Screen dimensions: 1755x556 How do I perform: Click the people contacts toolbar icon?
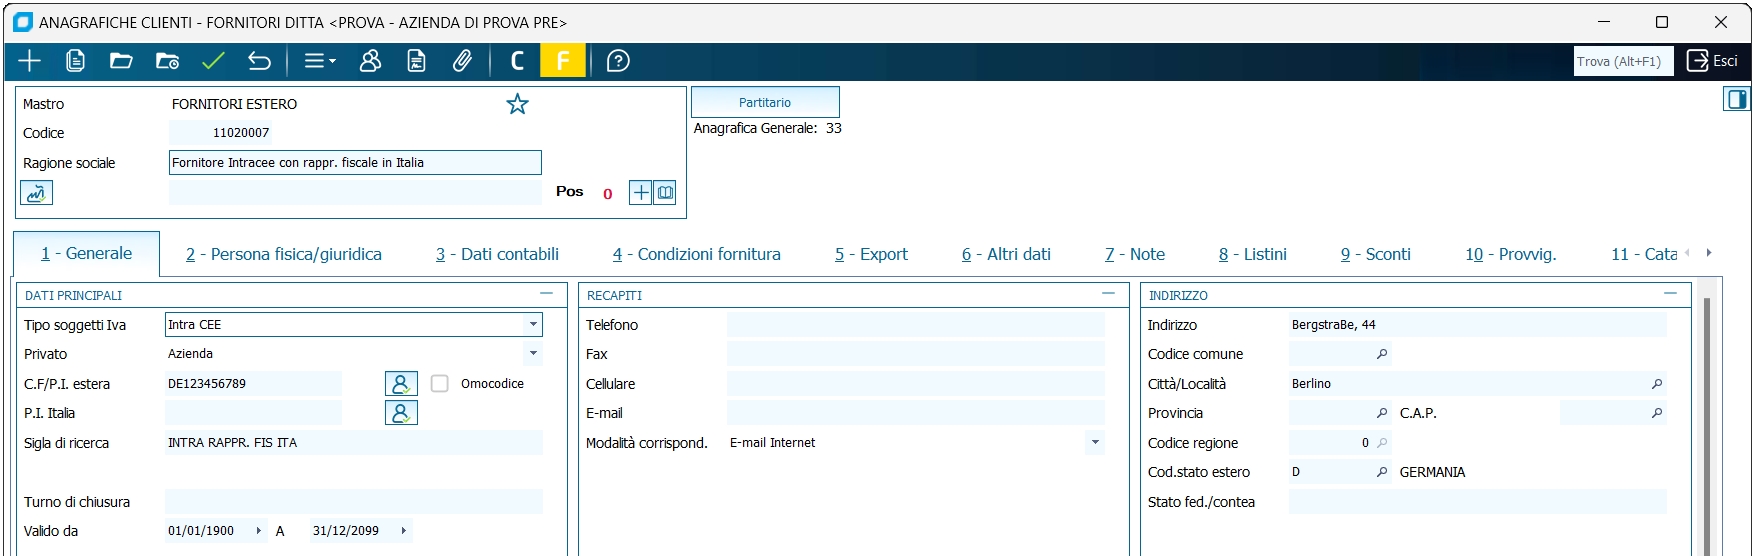pos(370,61)
